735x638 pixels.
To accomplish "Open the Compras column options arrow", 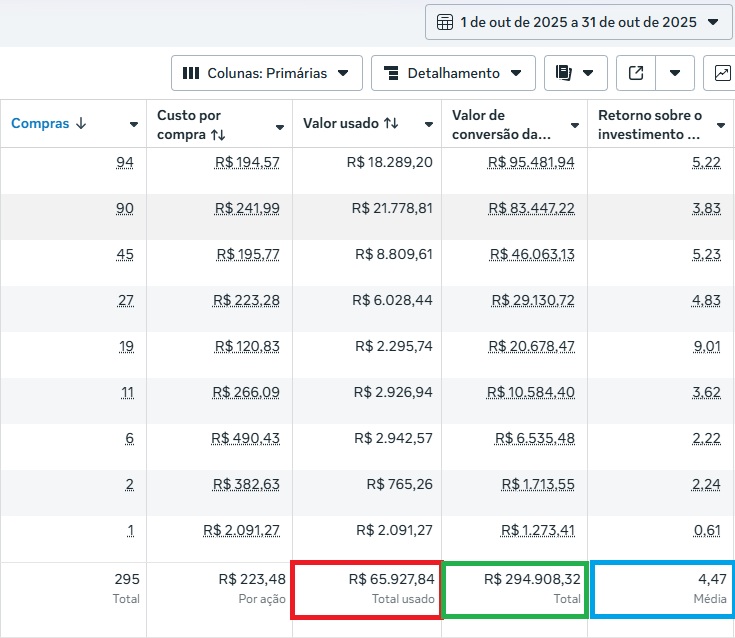I will (134, 125).
